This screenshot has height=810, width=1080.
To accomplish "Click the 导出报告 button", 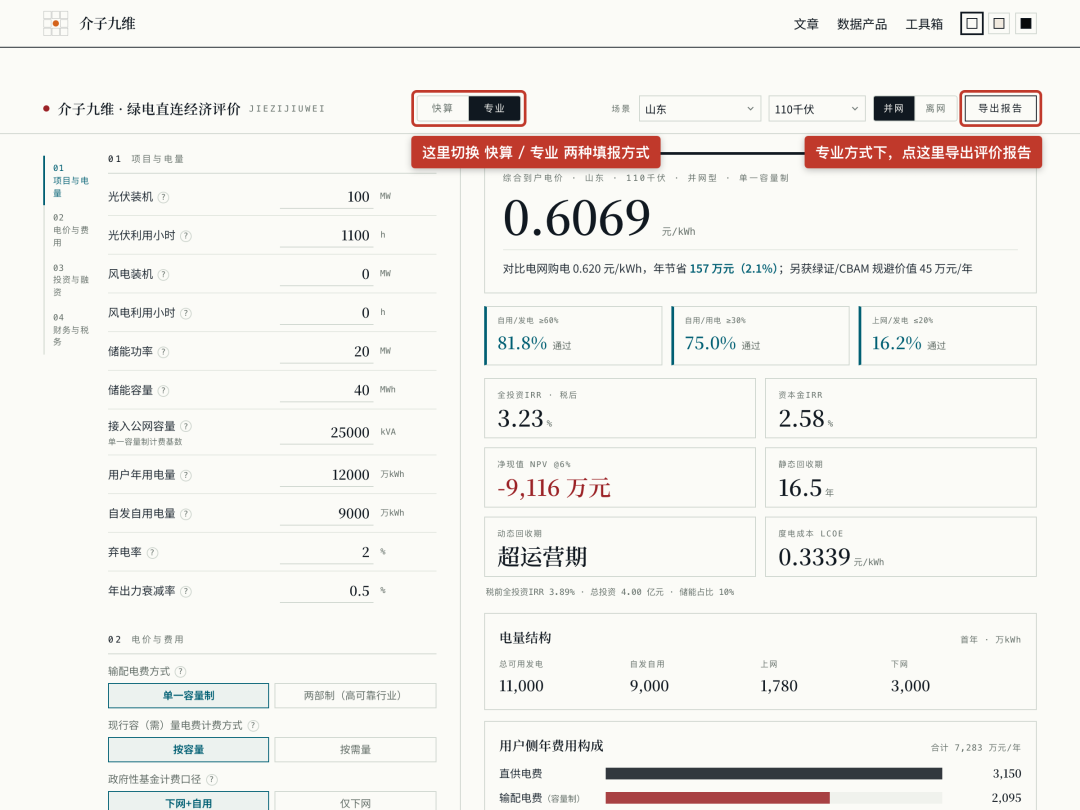I will pos(1001,108).
